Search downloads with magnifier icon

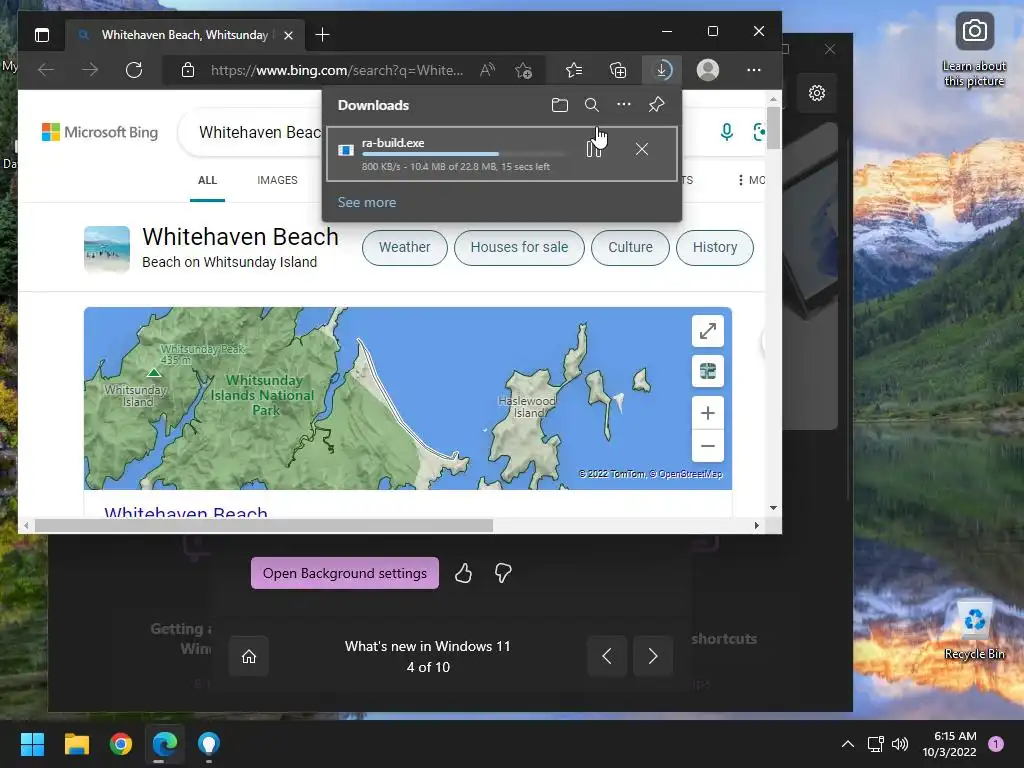pyautogui.click(x=592, y=104)
